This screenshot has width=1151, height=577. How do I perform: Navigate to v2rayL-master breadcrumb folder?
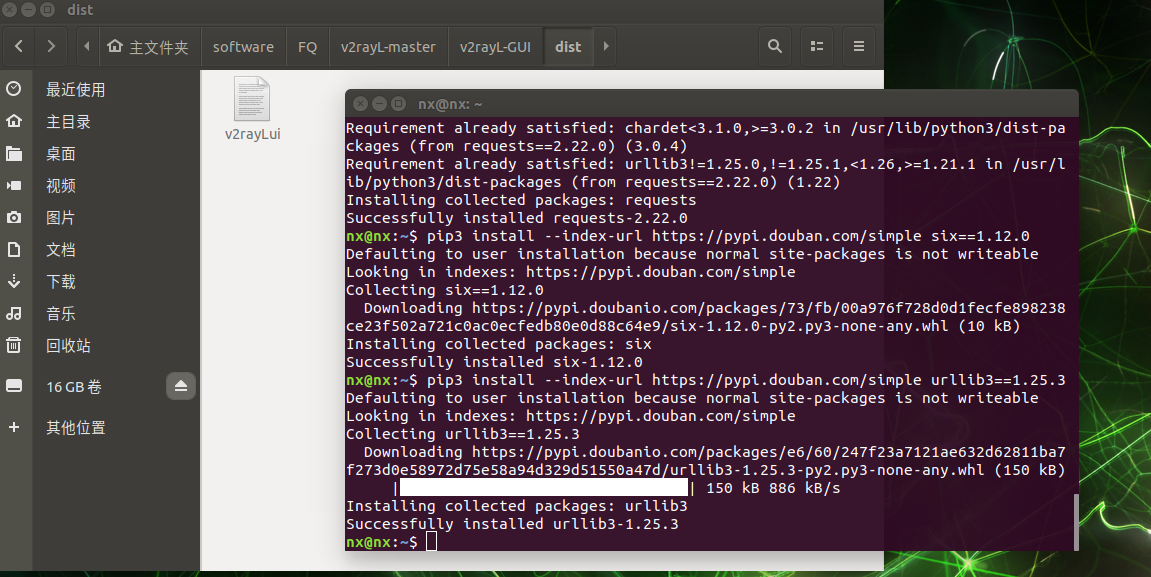[x=388, y=47]
